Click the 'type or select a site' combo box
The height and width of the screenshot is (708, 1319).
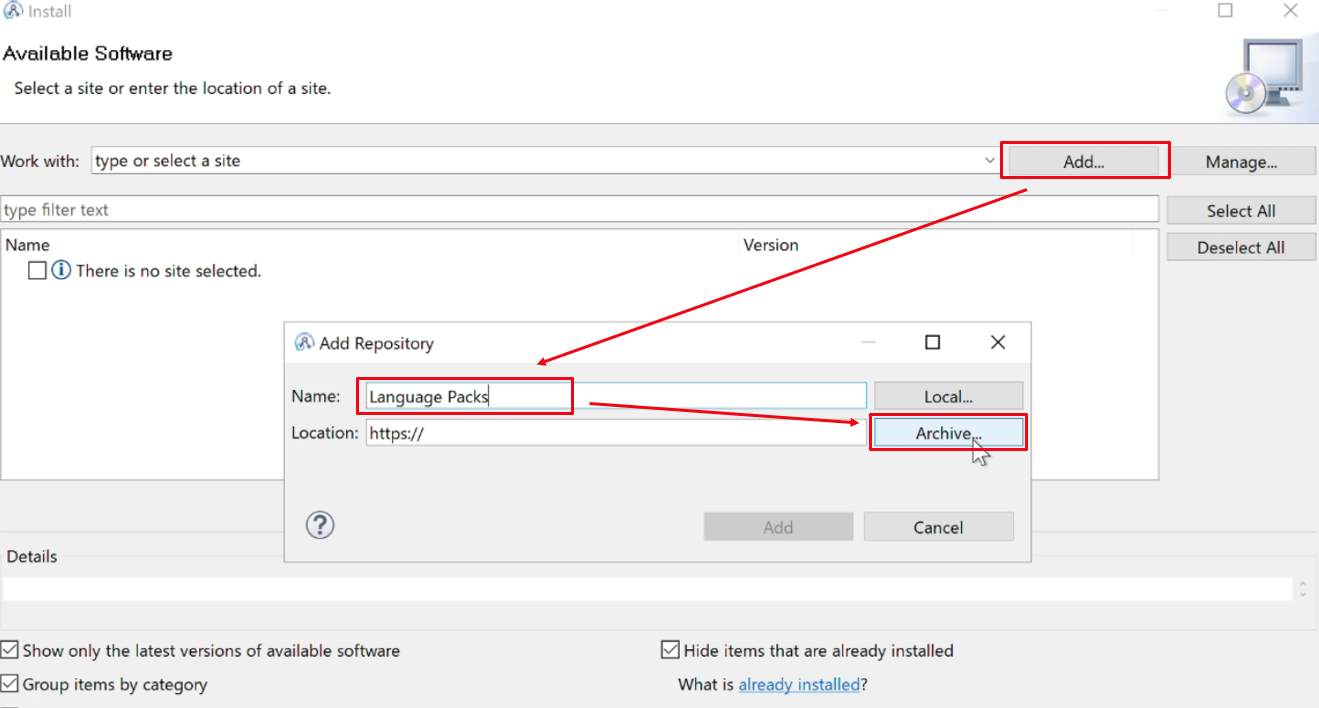pyautogui.click(x=545, y=160)
